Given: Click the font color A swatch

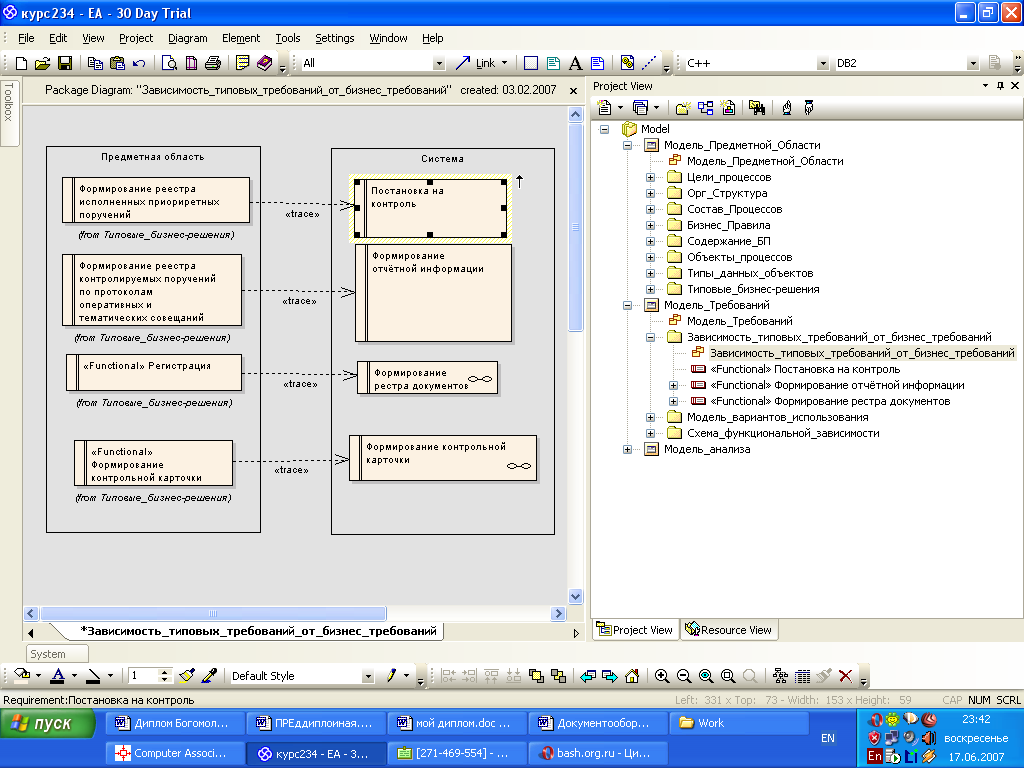Looking at the screenshot, I should (x=58, y=676).
